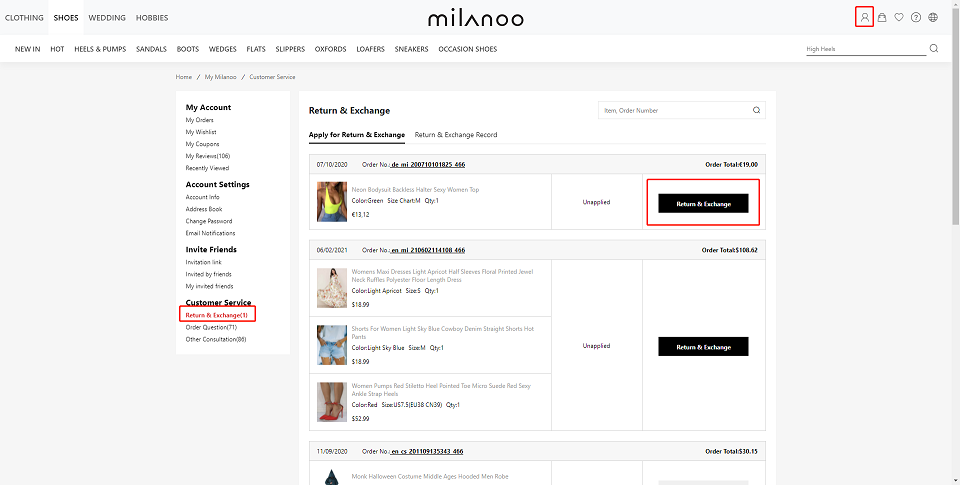Open the HOBBIES menu
Viewport: 960px width, 485px height.
pos(152,18)
